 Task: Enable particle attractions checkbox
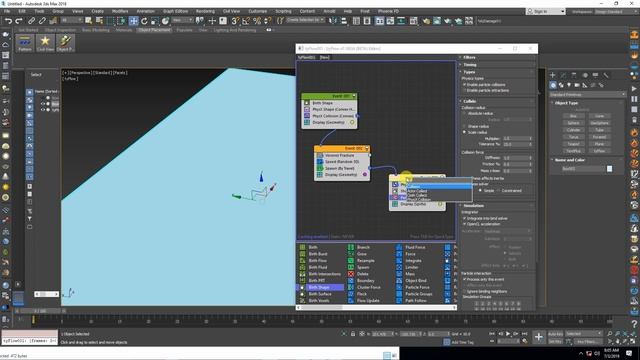(464, 90)
